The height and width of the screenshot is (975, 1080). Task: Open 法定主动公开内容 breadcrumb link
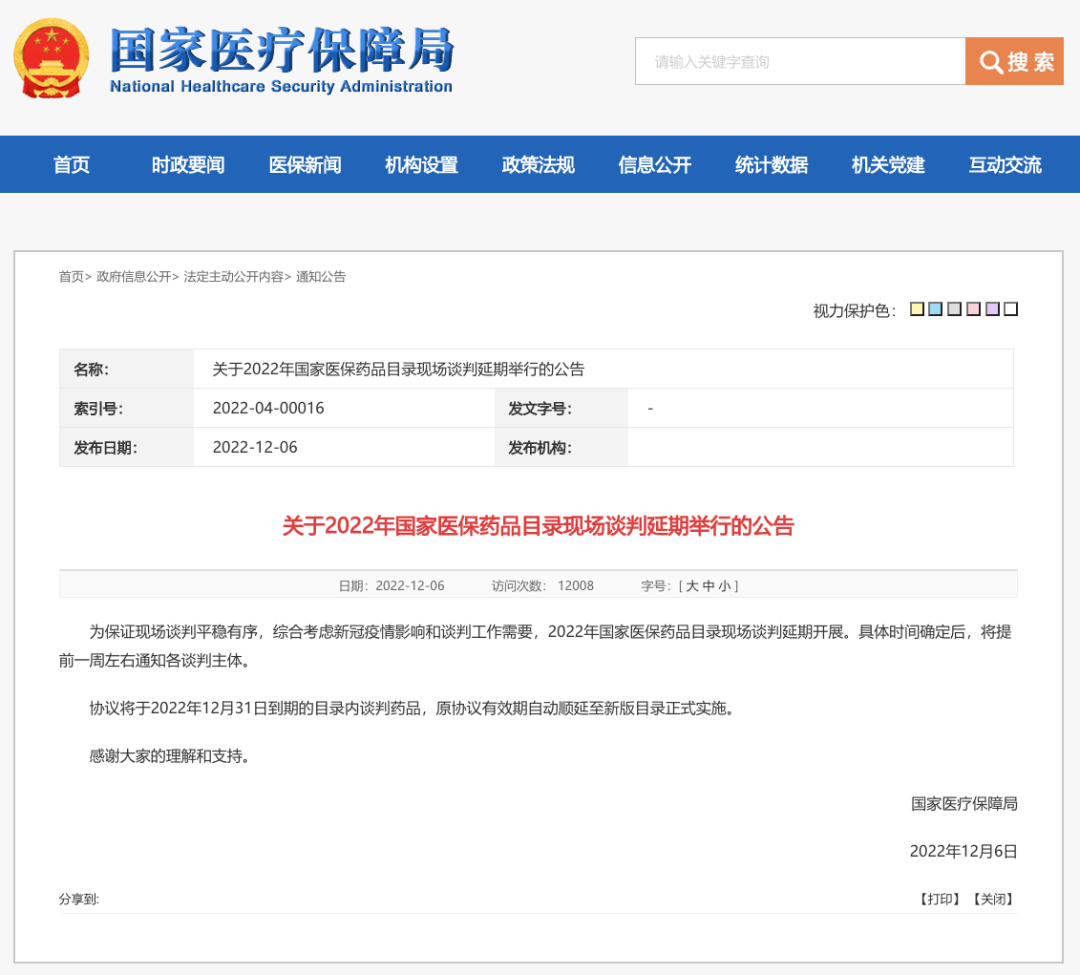coord(233,277)
